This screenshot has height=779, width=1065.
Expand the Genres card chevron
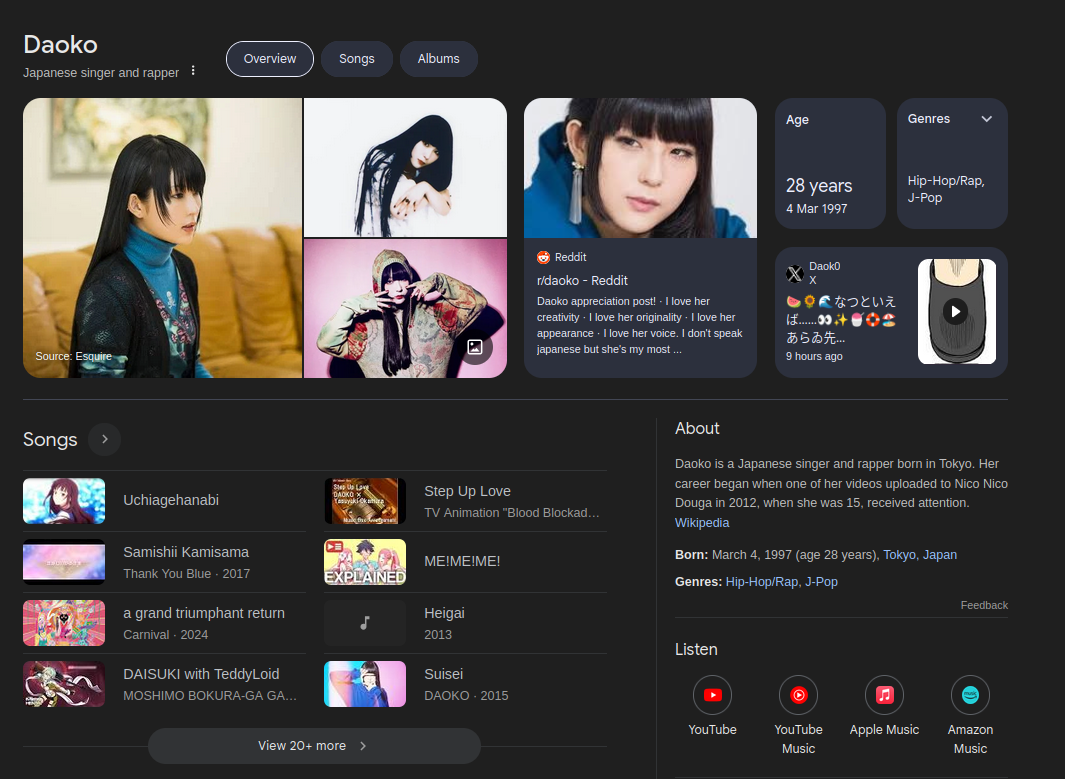coord(987,119)
